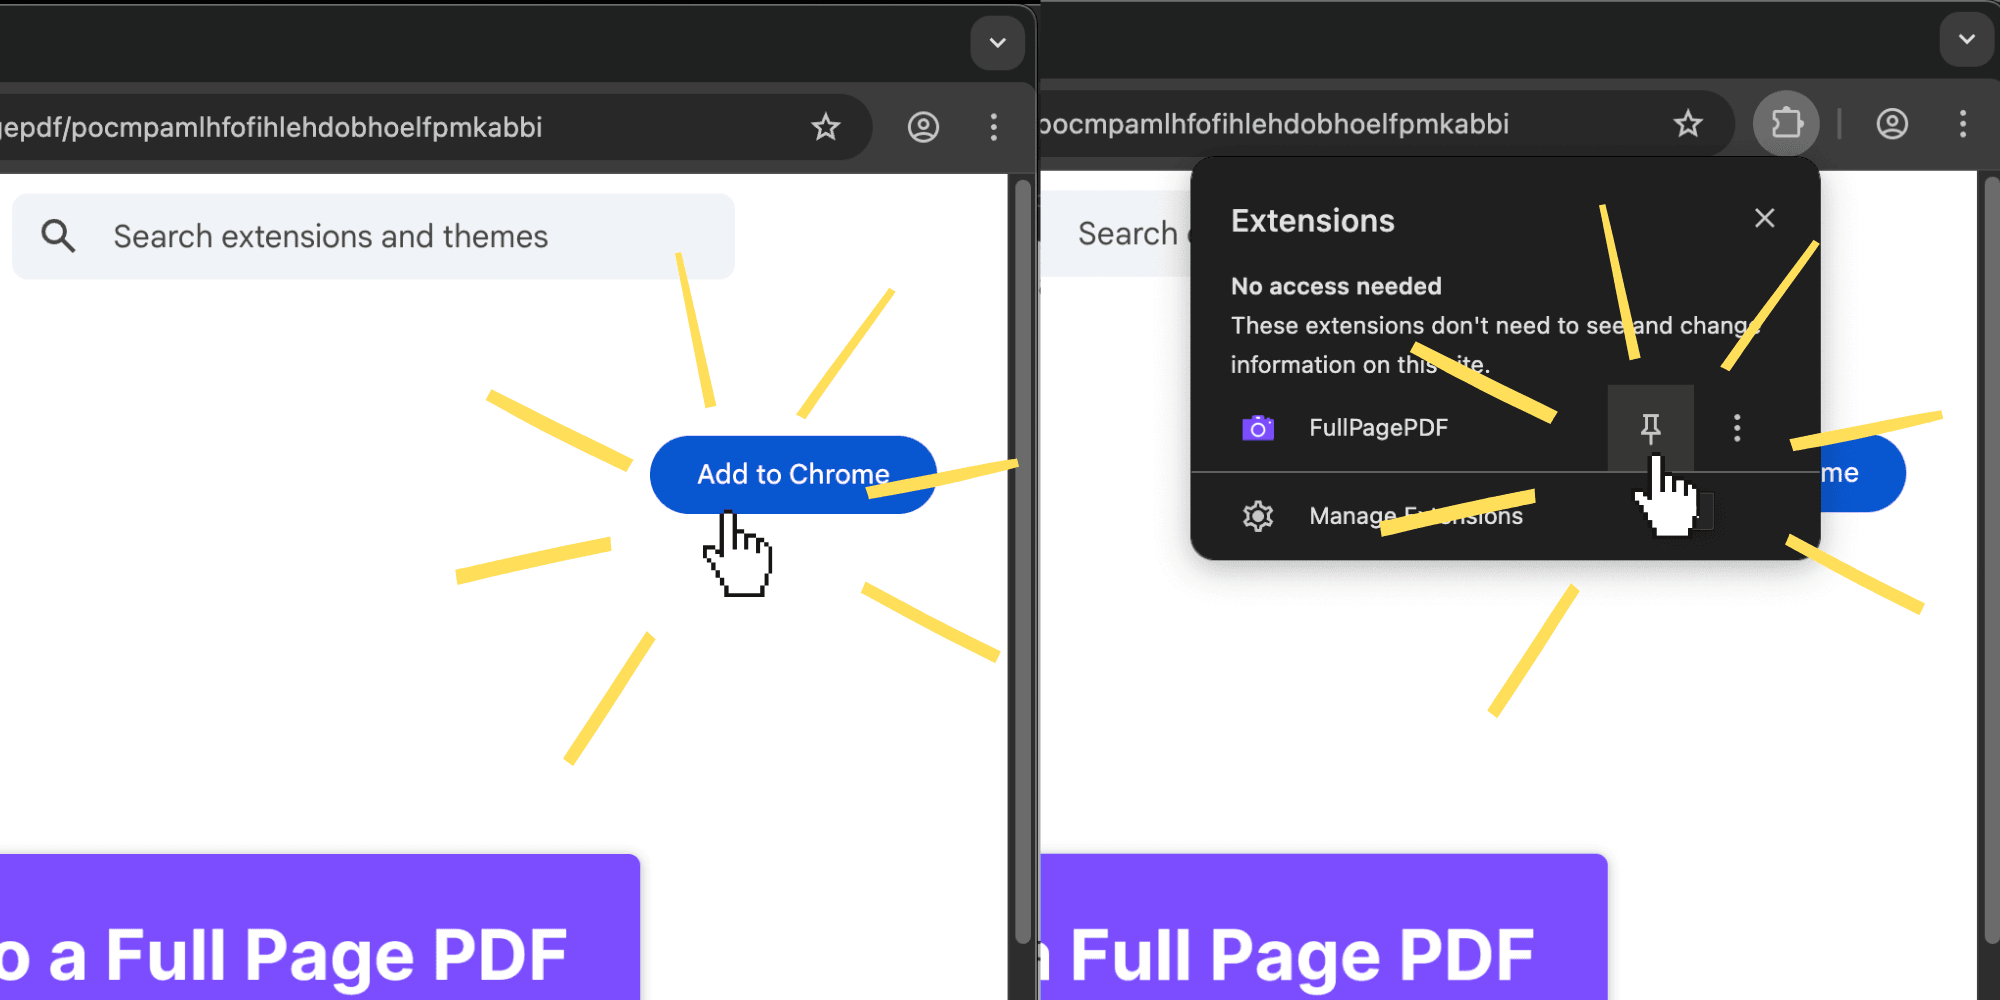Screen dimensions: 2000x1000
Task: Close the Extensions popup
Action: point(1765,218)
